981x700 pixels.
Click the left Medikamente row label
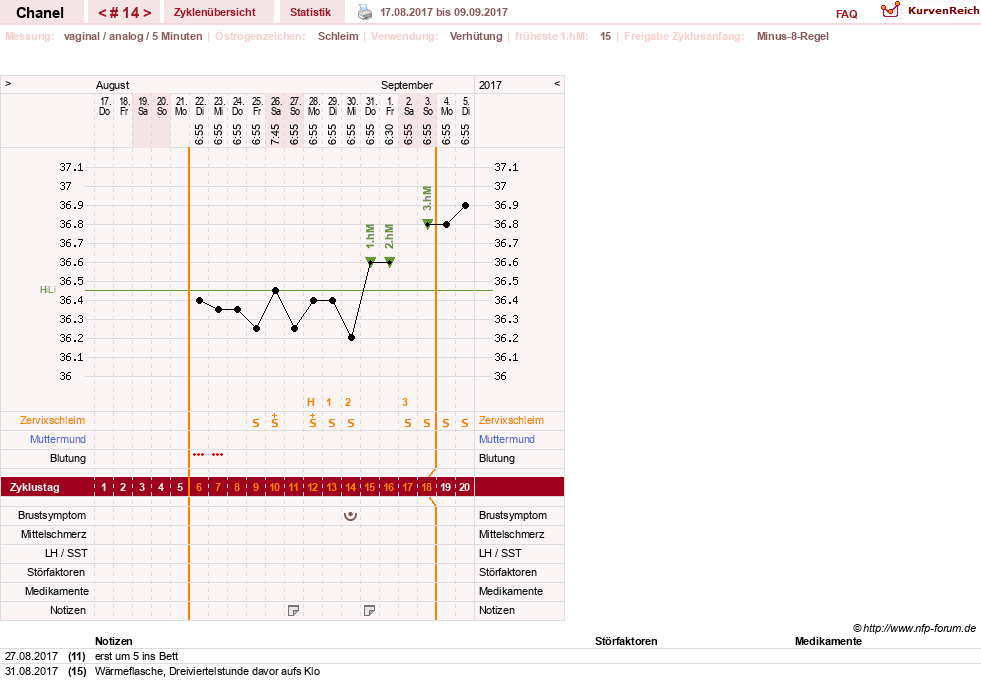click(57, 591)
